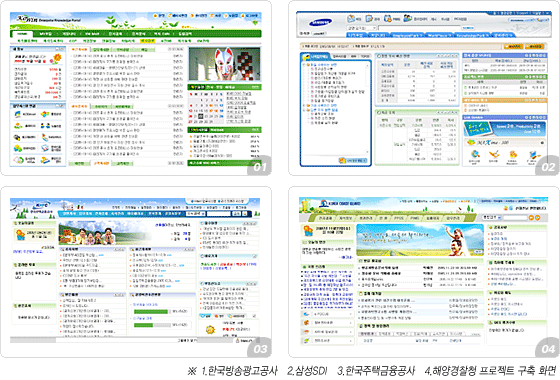Click the two-people icon in Samsung toolbar
Viewport: 560px width, 380px height.
[x=408, y=18]
